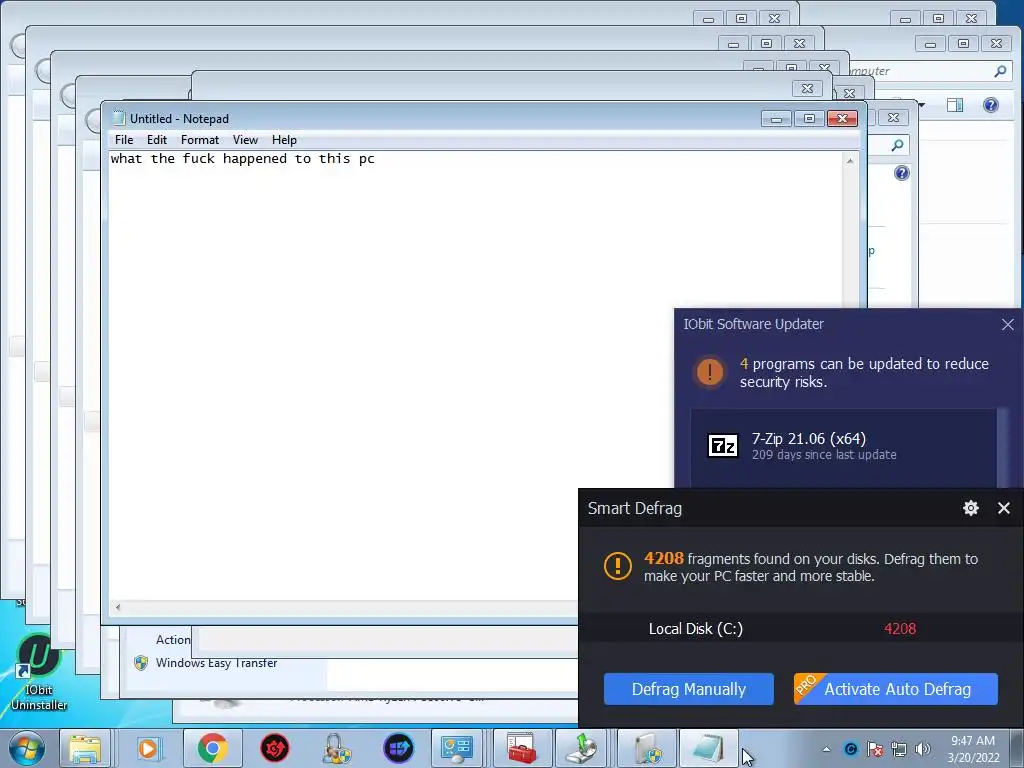The width and height of the screenshot is (1024, 768).
Task: Click the Defrag Manually button
Action: (688, 689)
